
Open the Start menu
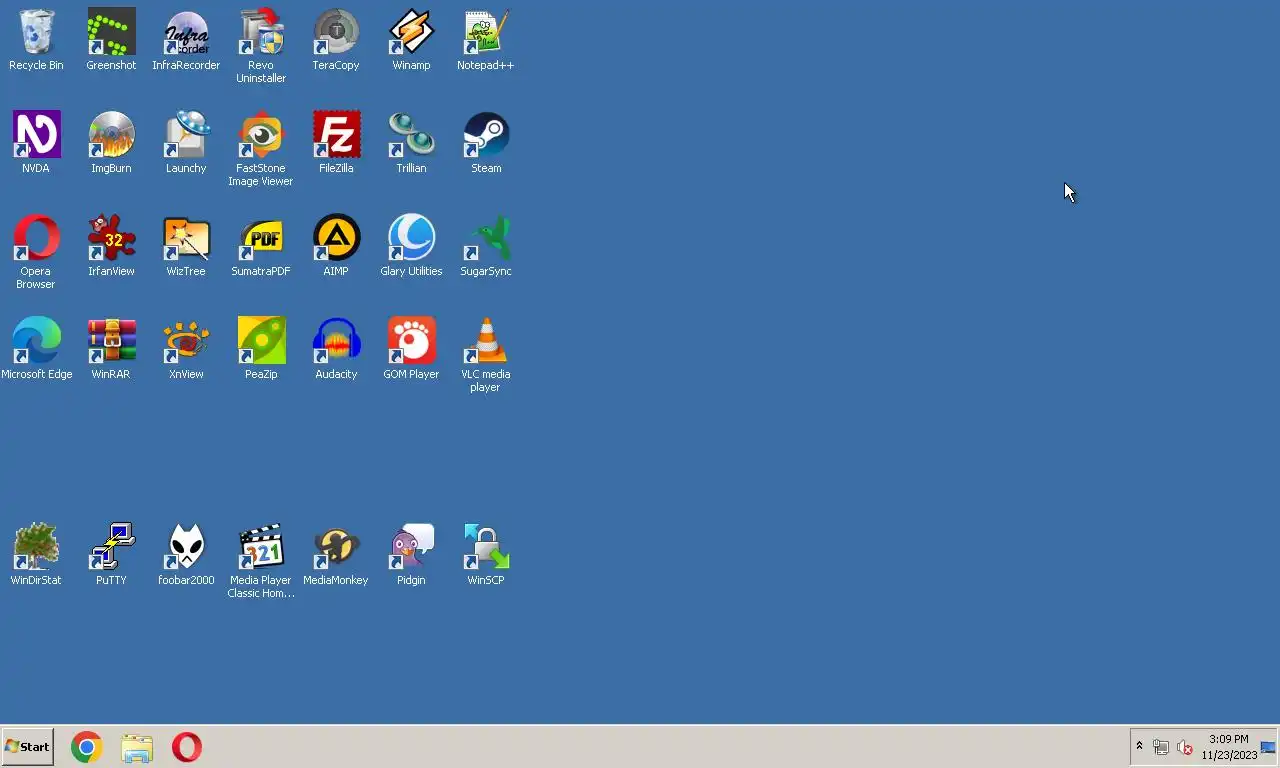tap(27, 747)
